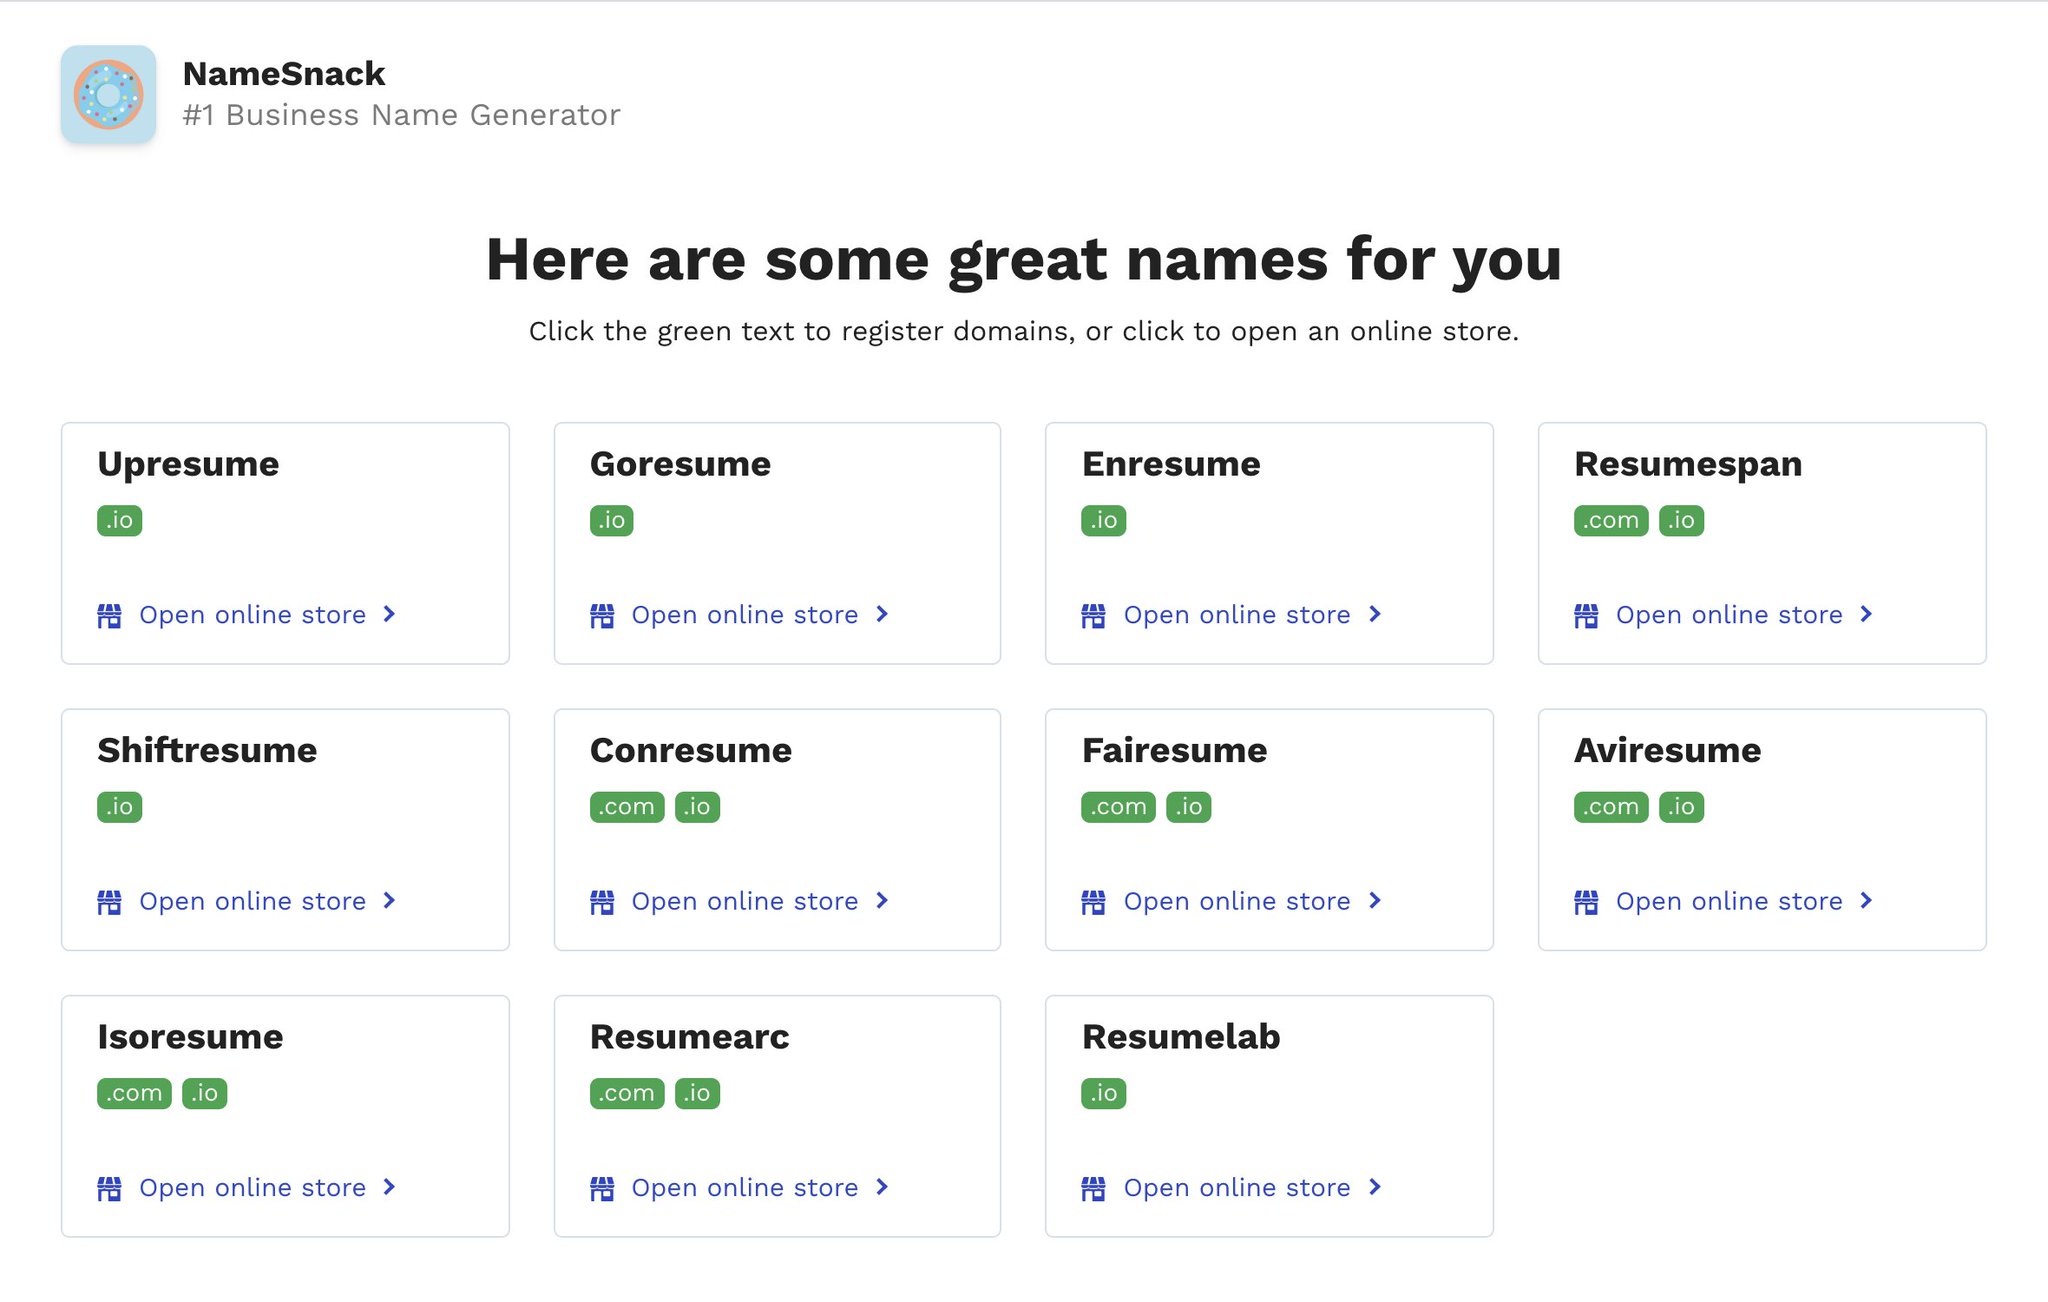Open online store for Resumearc

pos(743,1188)
